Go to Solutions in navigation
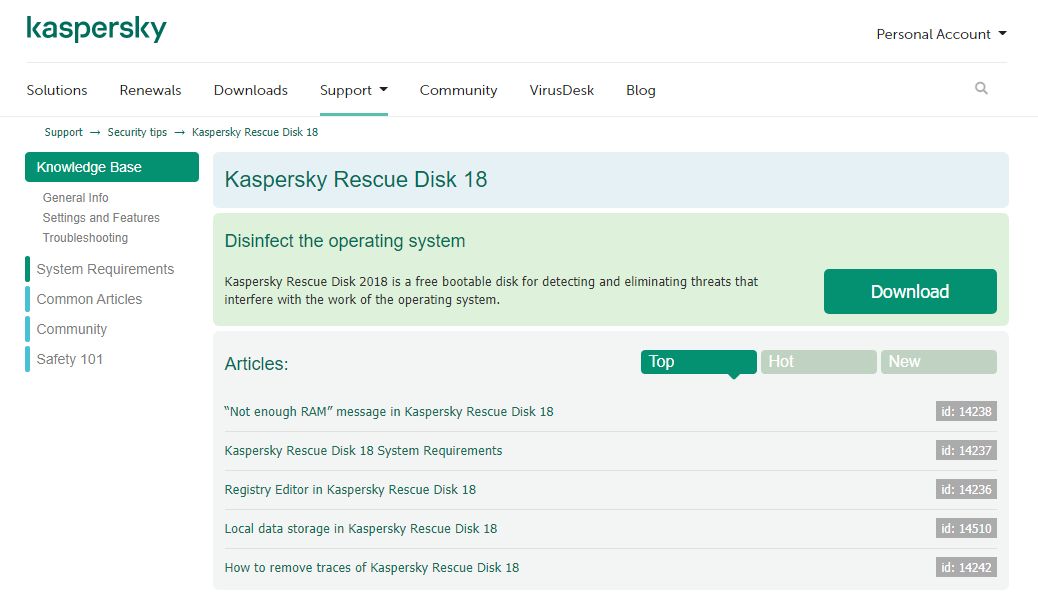This screenshot has width=1038, height=605. pyautogui.click(x=57, y=90)
